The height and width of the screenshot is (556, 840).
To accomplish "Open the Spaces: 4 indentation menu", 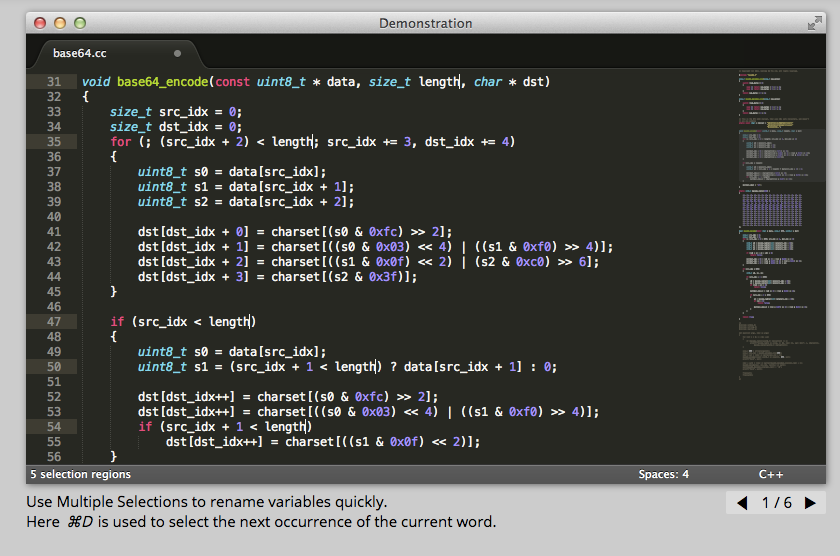I will tap(663, 474).
